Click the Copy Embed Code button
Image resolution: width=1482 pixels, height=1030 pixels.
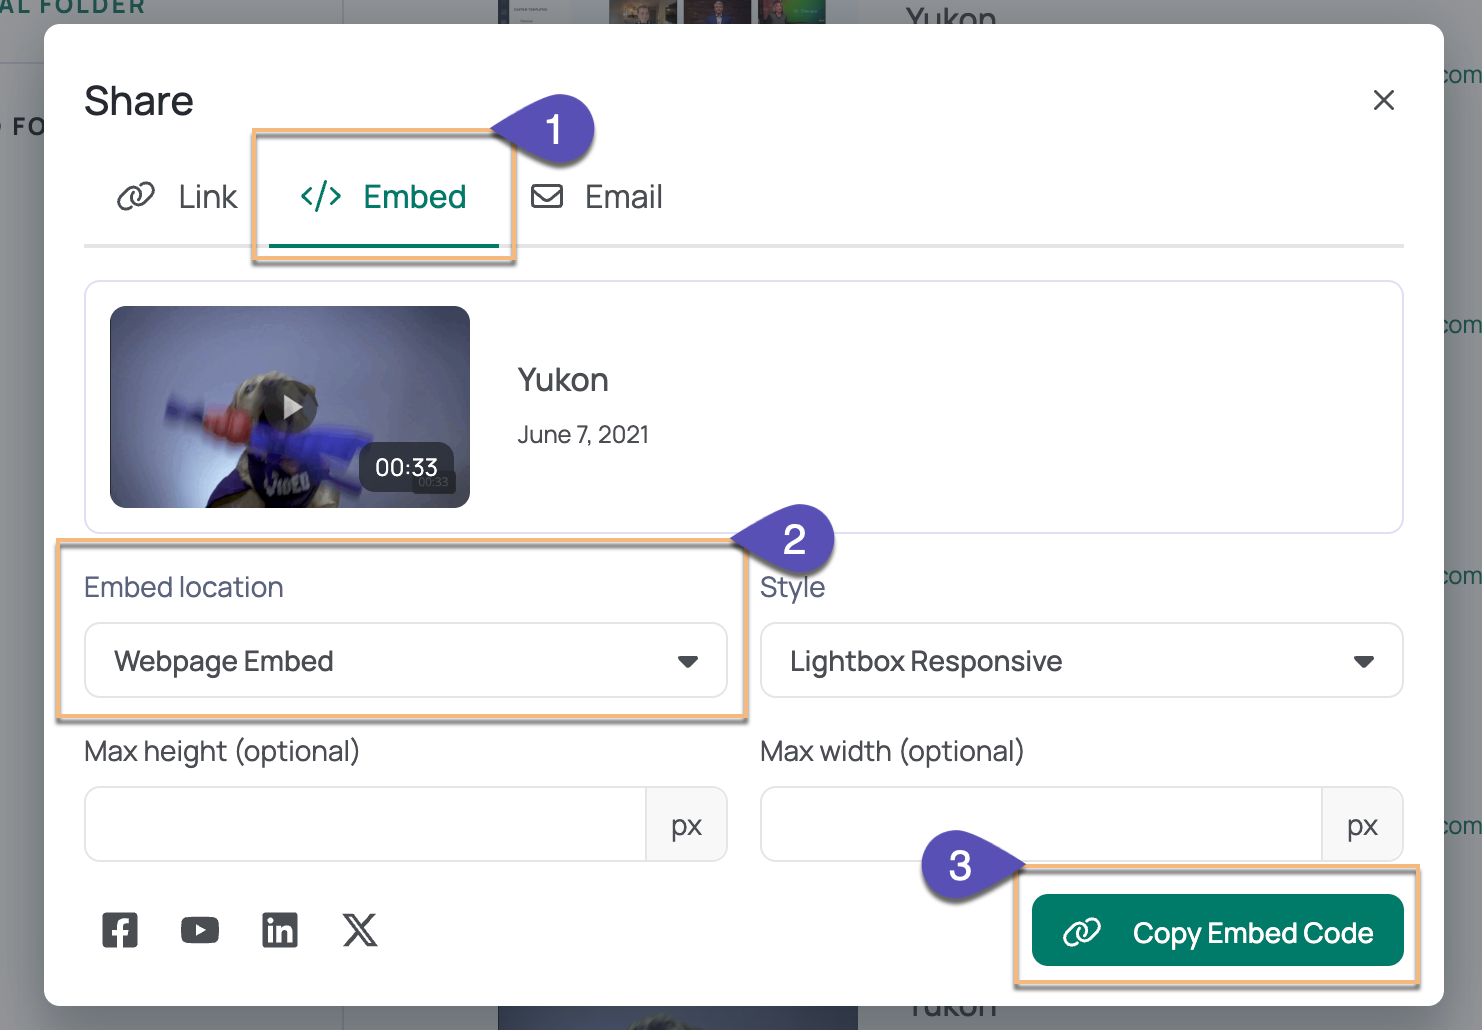pyautogui.click(x=1218, y=930)
